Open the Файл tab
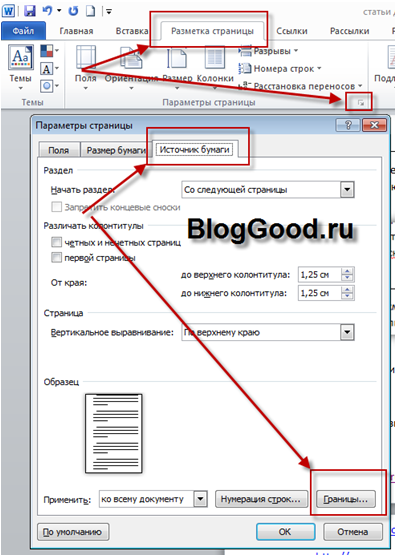This screenshot has width=397, height=555. coord(23,31)
